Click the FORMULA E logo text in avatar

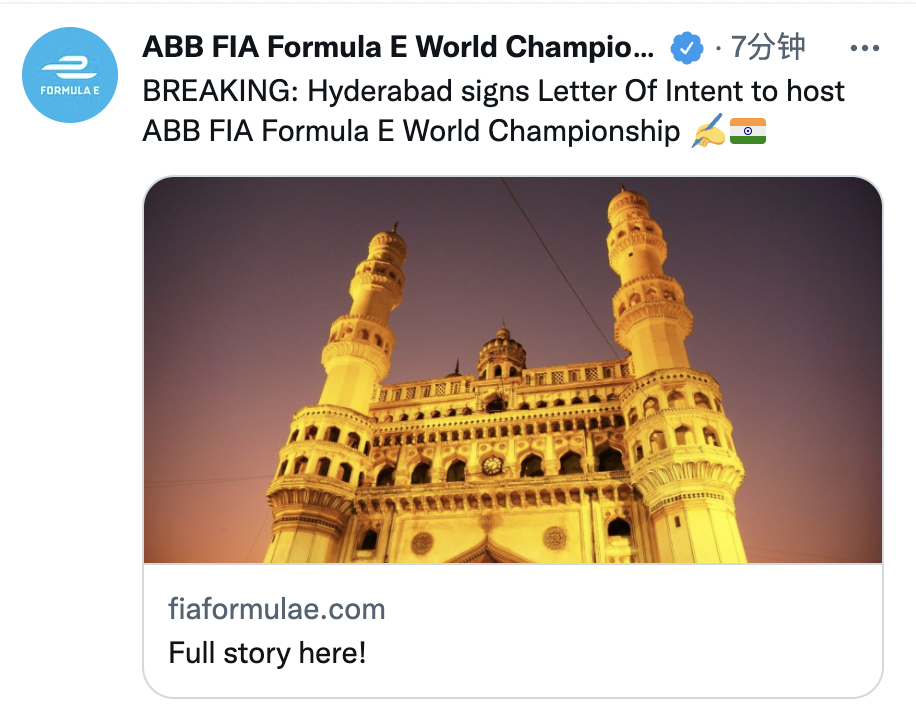(x=70, y=91)
